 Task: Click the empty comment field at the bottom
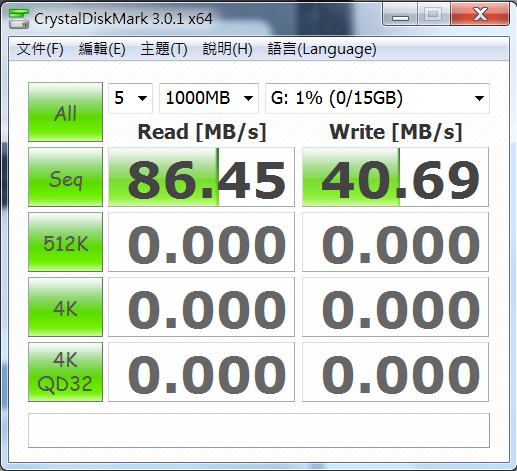pos(259,430)
